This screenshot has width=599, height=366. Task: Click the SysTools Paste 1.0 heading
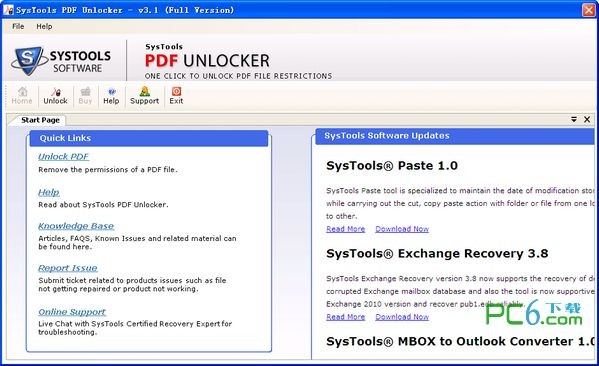pos(392,165)
